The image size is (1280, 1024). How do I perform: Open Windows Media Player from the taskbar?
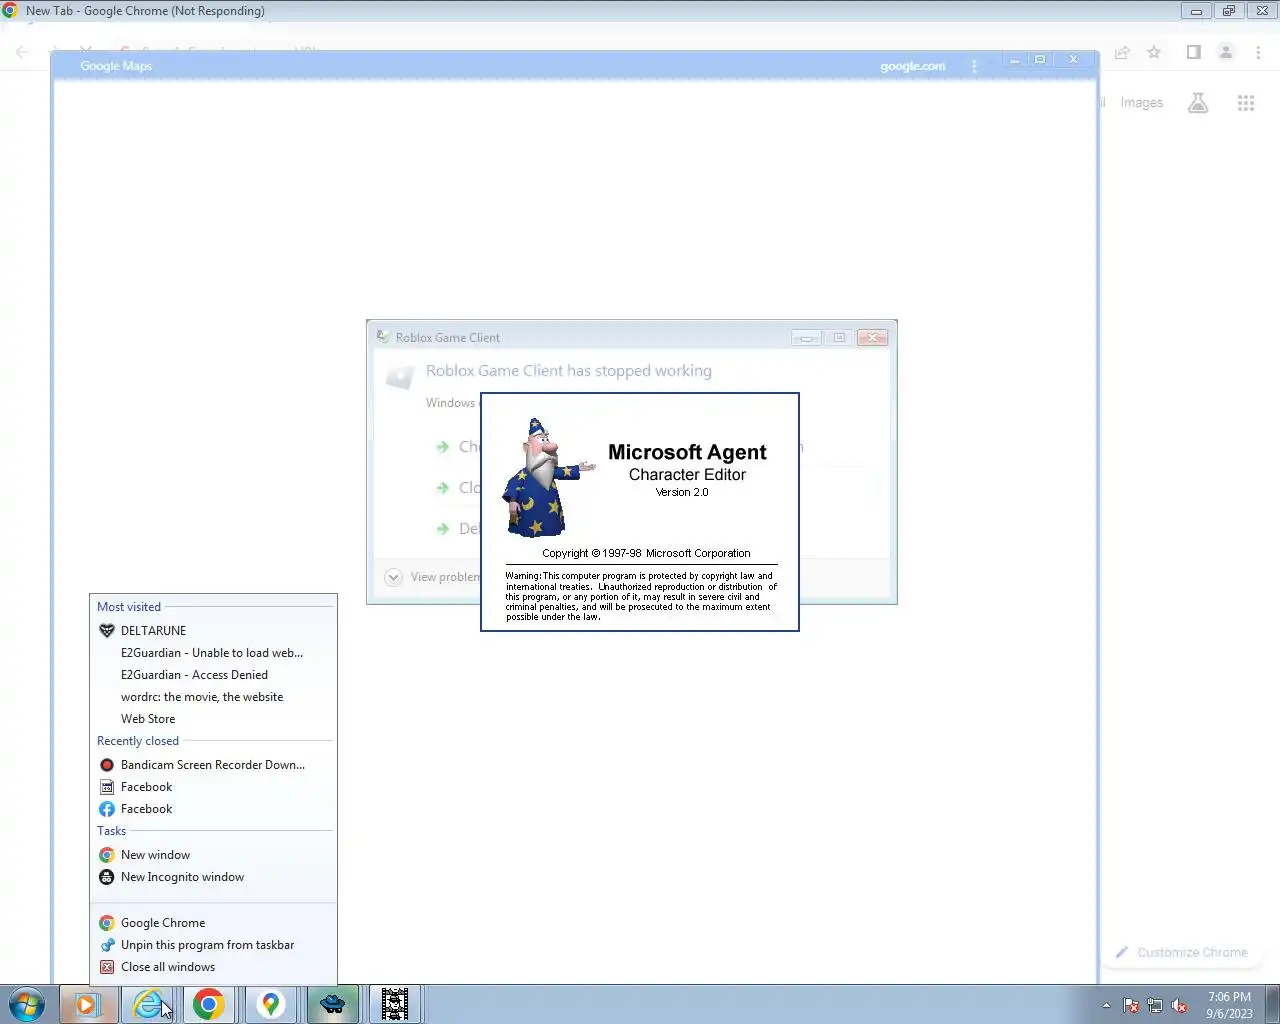(87, 1004)
